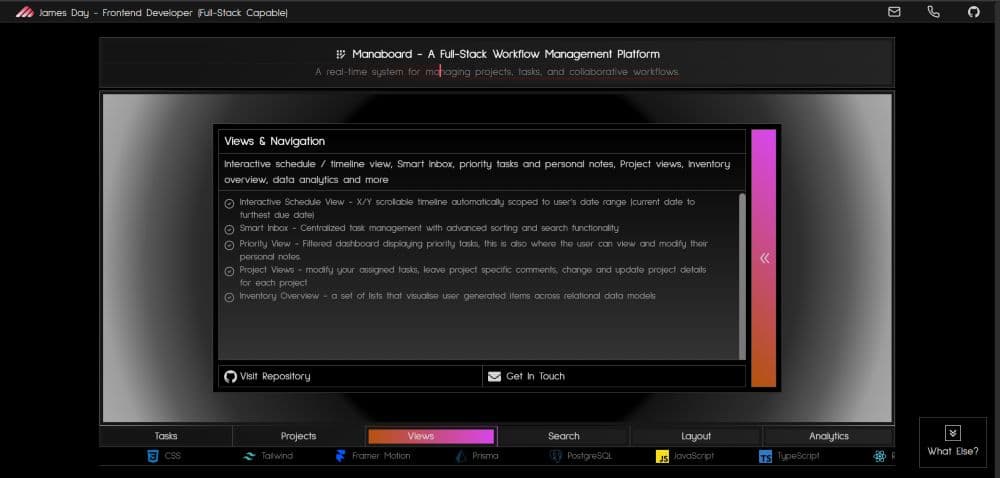Expand the What Else? double-chevron icon
1000x478 pixels.
coord(952,433)
